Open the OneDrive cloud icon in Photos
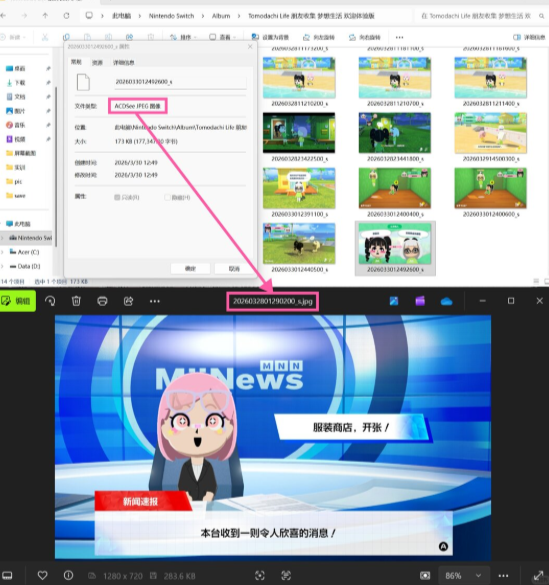This screenshot has width=549, height=585. [446, 301]
